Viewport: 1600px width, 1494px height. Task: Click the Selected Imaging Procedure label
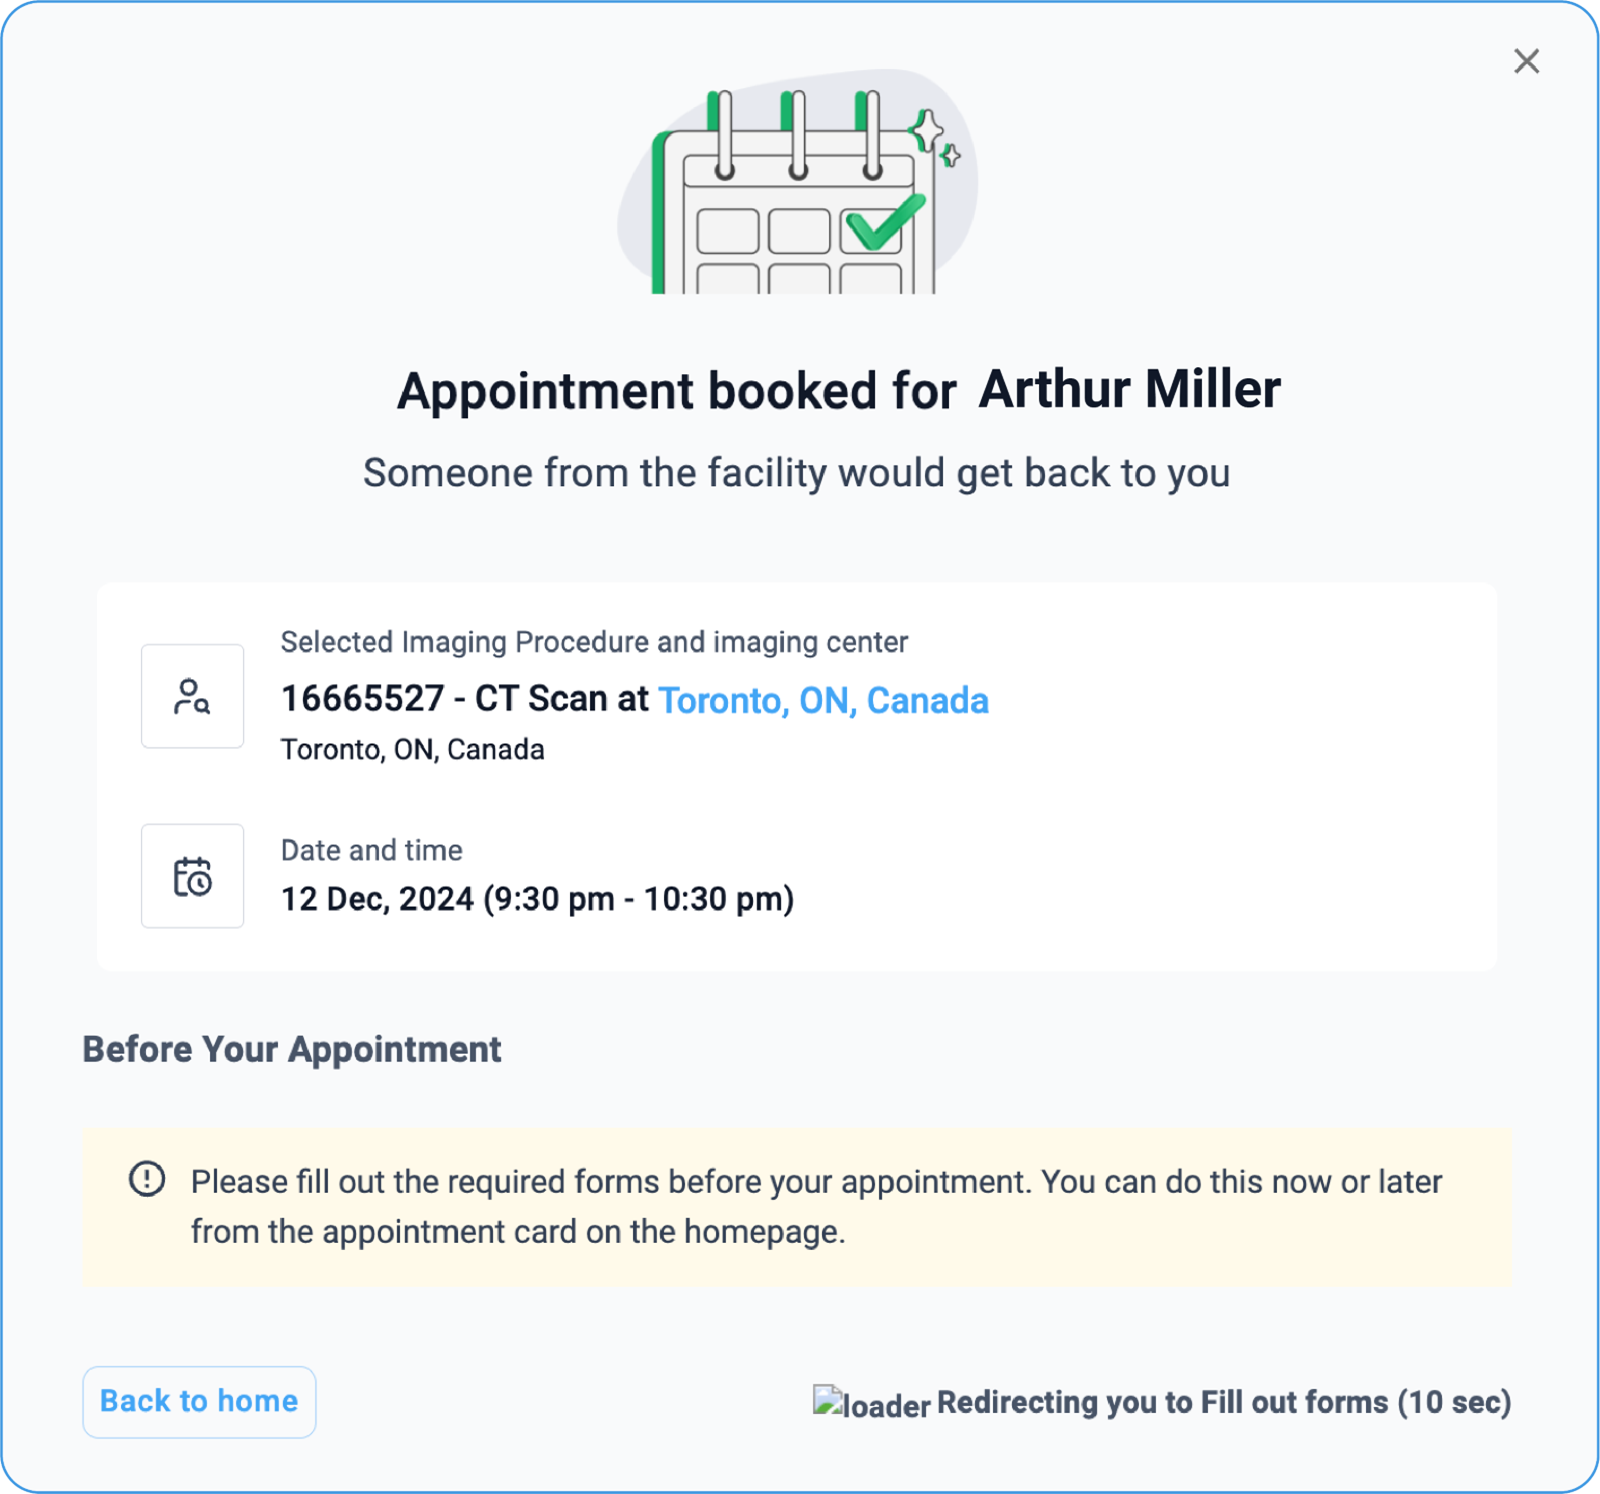594,642
